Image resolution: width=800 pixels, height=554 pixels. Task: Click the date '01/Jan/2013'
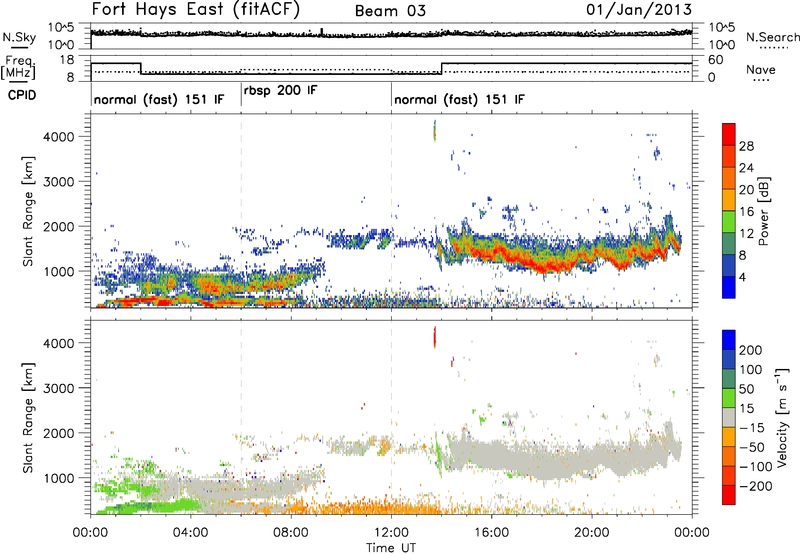click(639, 9)
